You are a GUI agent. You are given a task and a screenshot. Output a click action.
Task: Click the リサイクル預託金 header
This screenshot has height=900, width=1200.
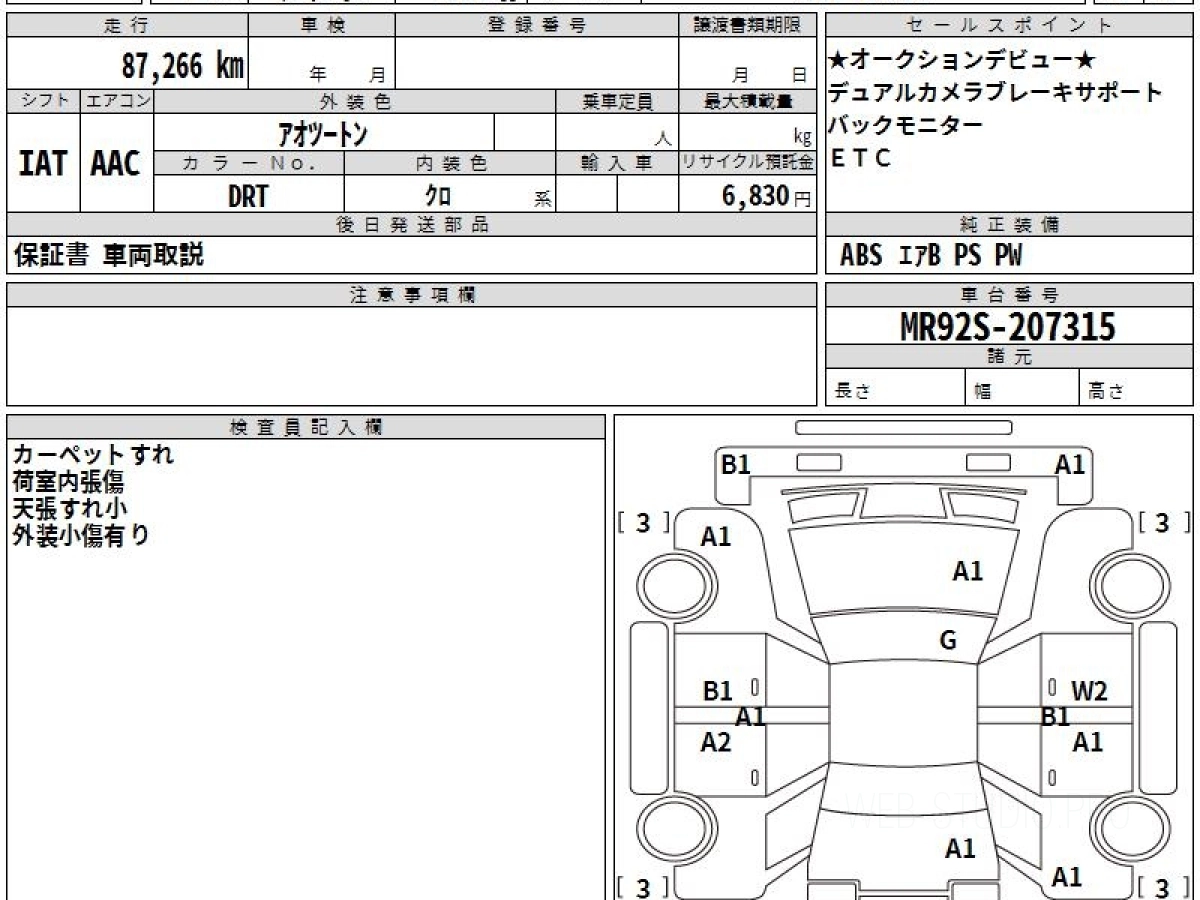pyautogui.click(x=748, y=163)
